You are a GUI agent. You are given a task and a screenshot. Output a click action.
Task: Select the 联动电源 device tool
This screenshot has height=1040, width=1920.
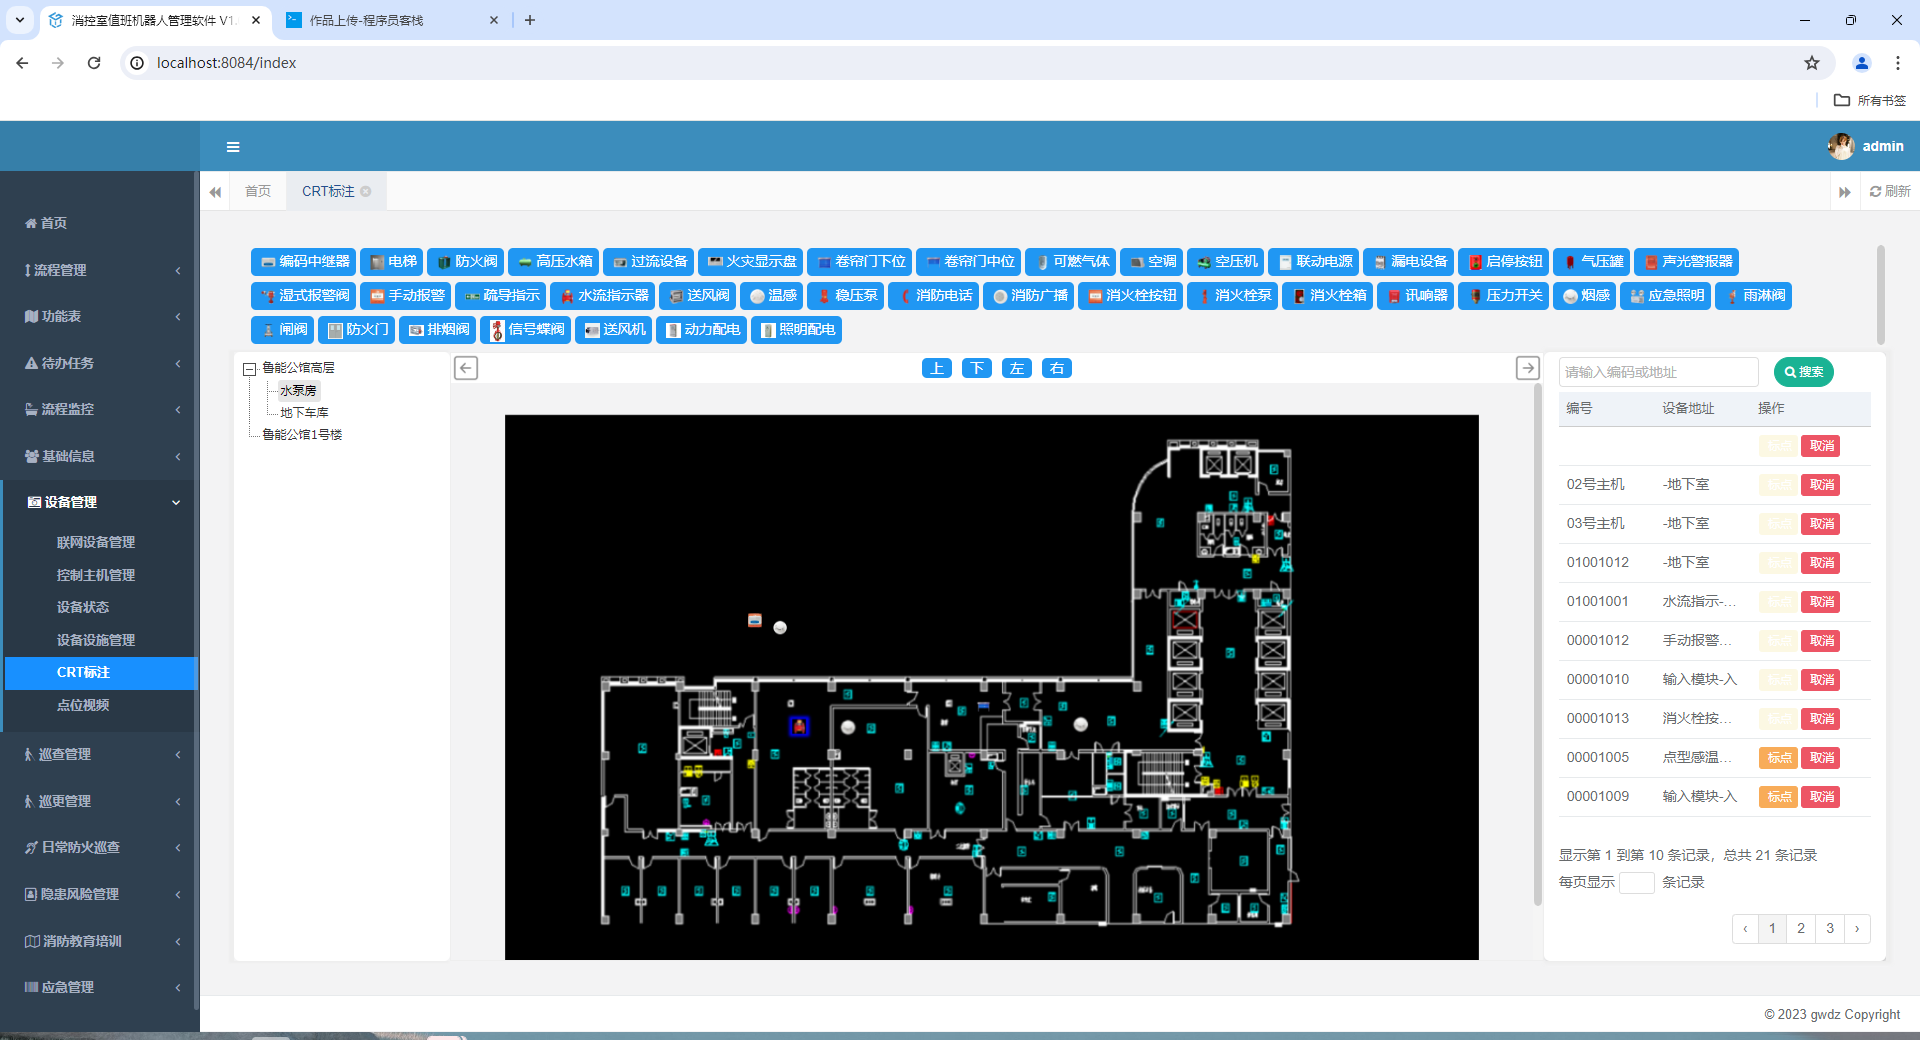click(1313, 261)
